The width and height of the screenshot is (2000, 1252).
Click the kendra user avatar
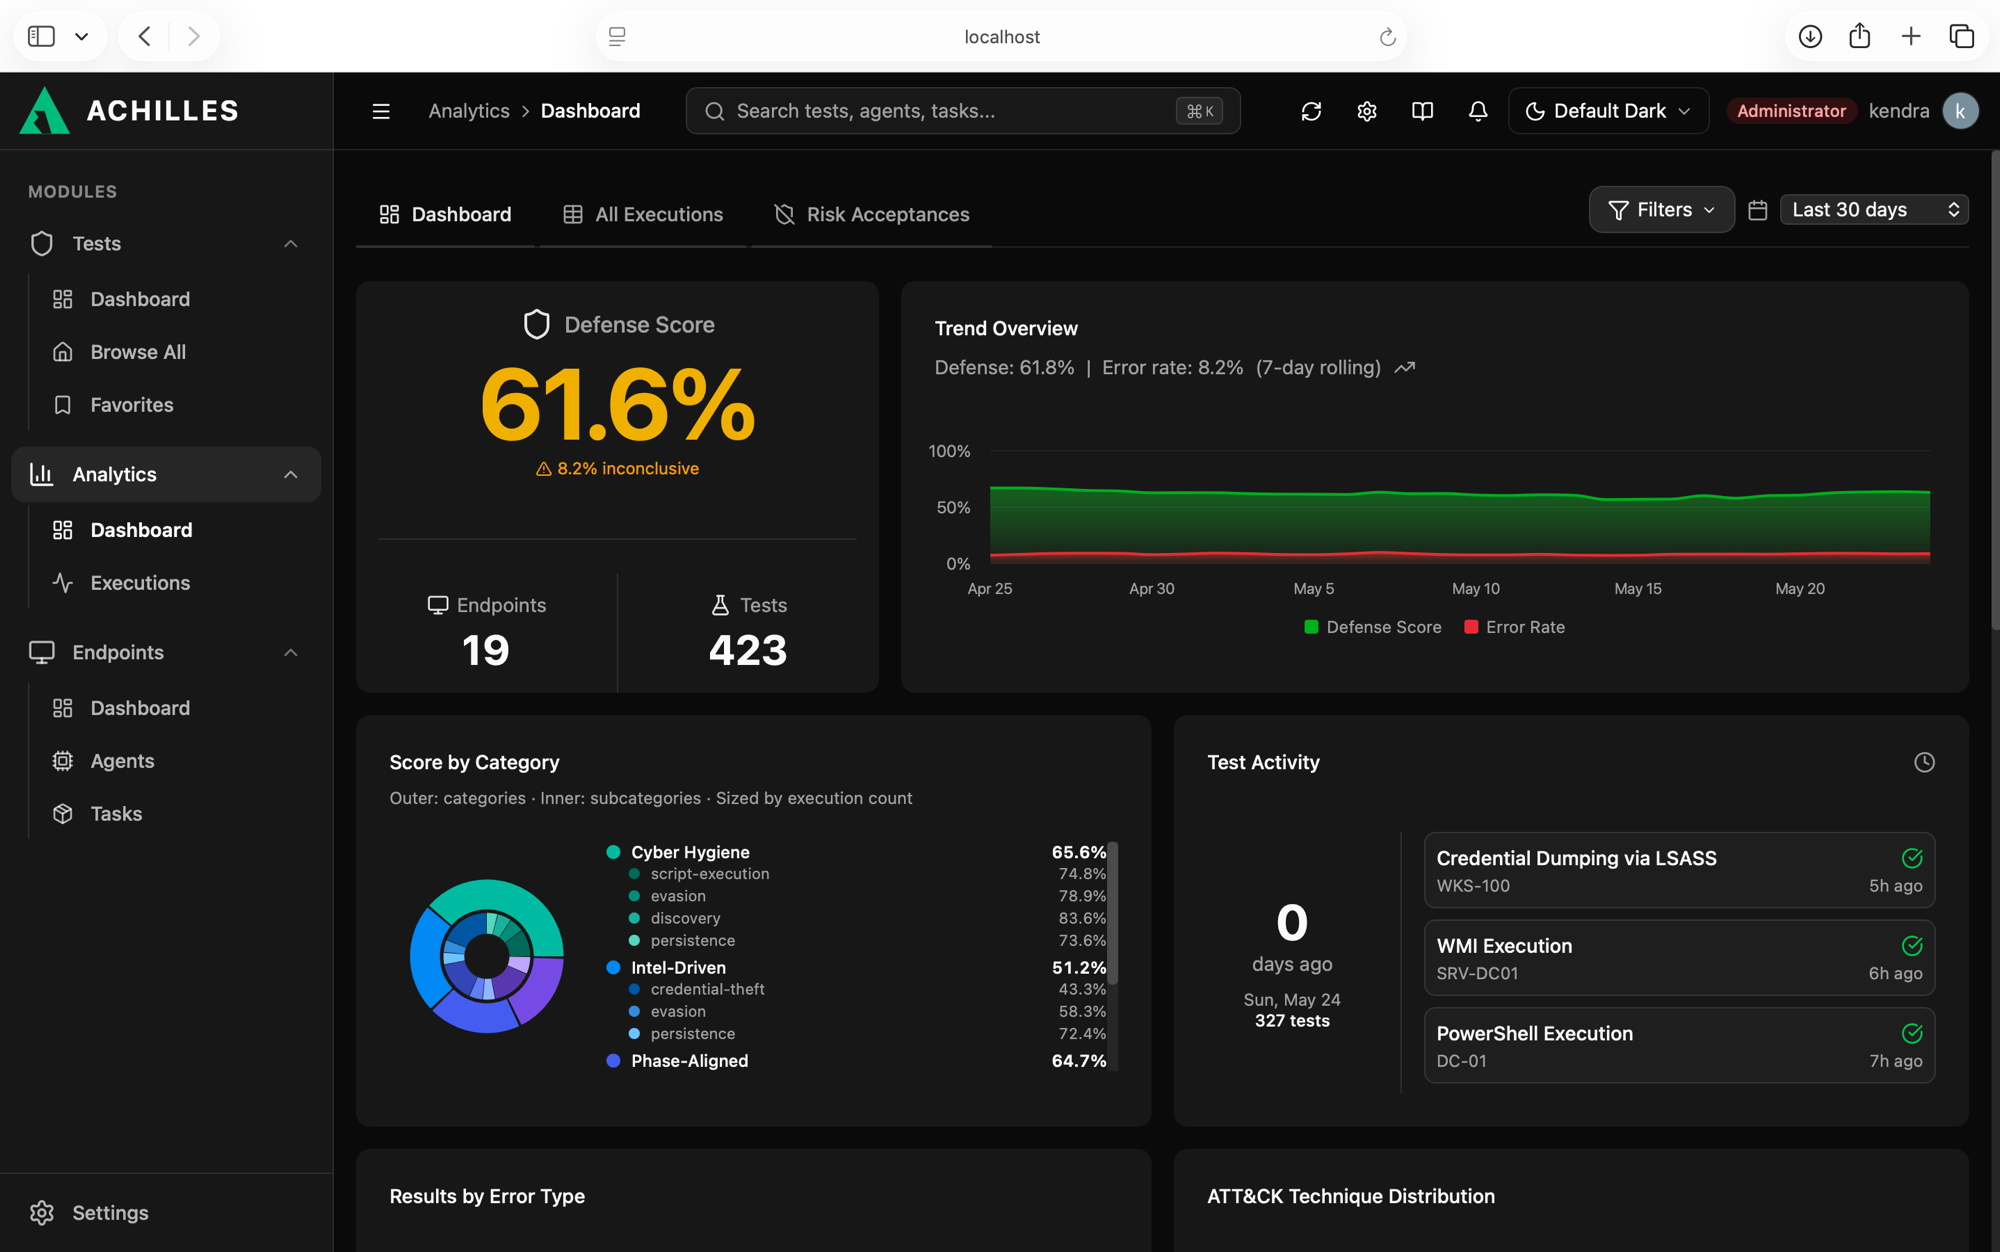1960,111
